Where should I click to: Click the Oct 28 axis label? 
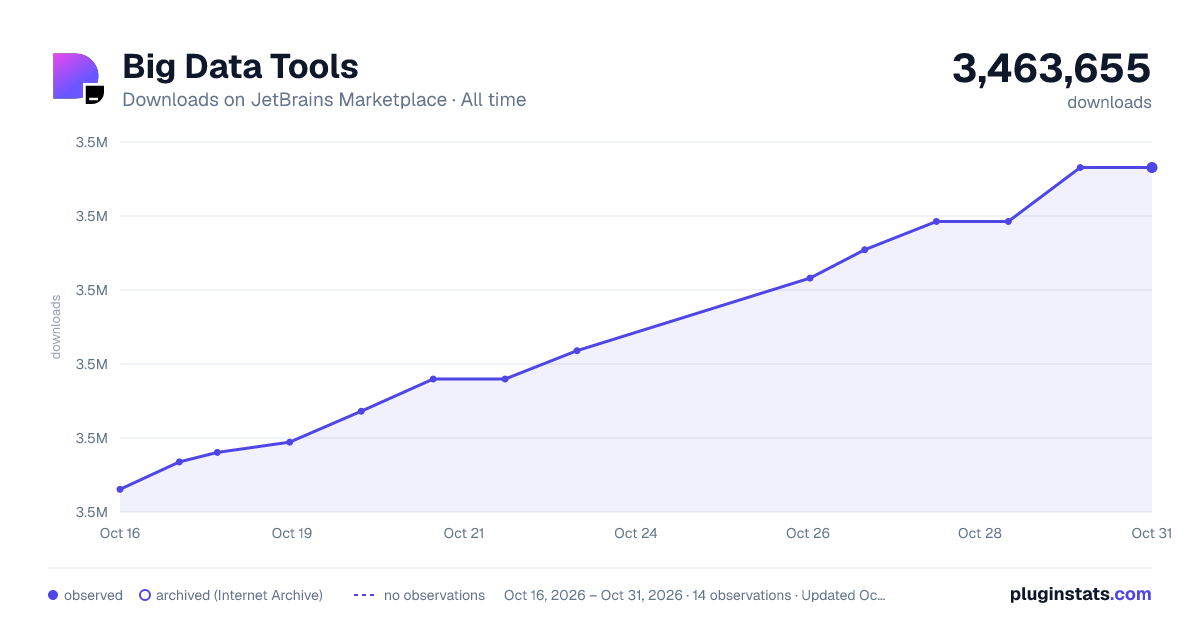[979, 533]
